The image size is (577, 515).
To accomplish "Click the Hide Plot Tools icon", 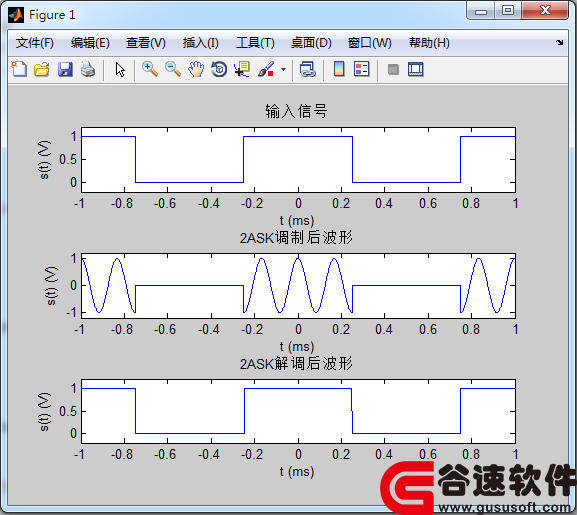I will pyautogui.click(x=393, y=69).
